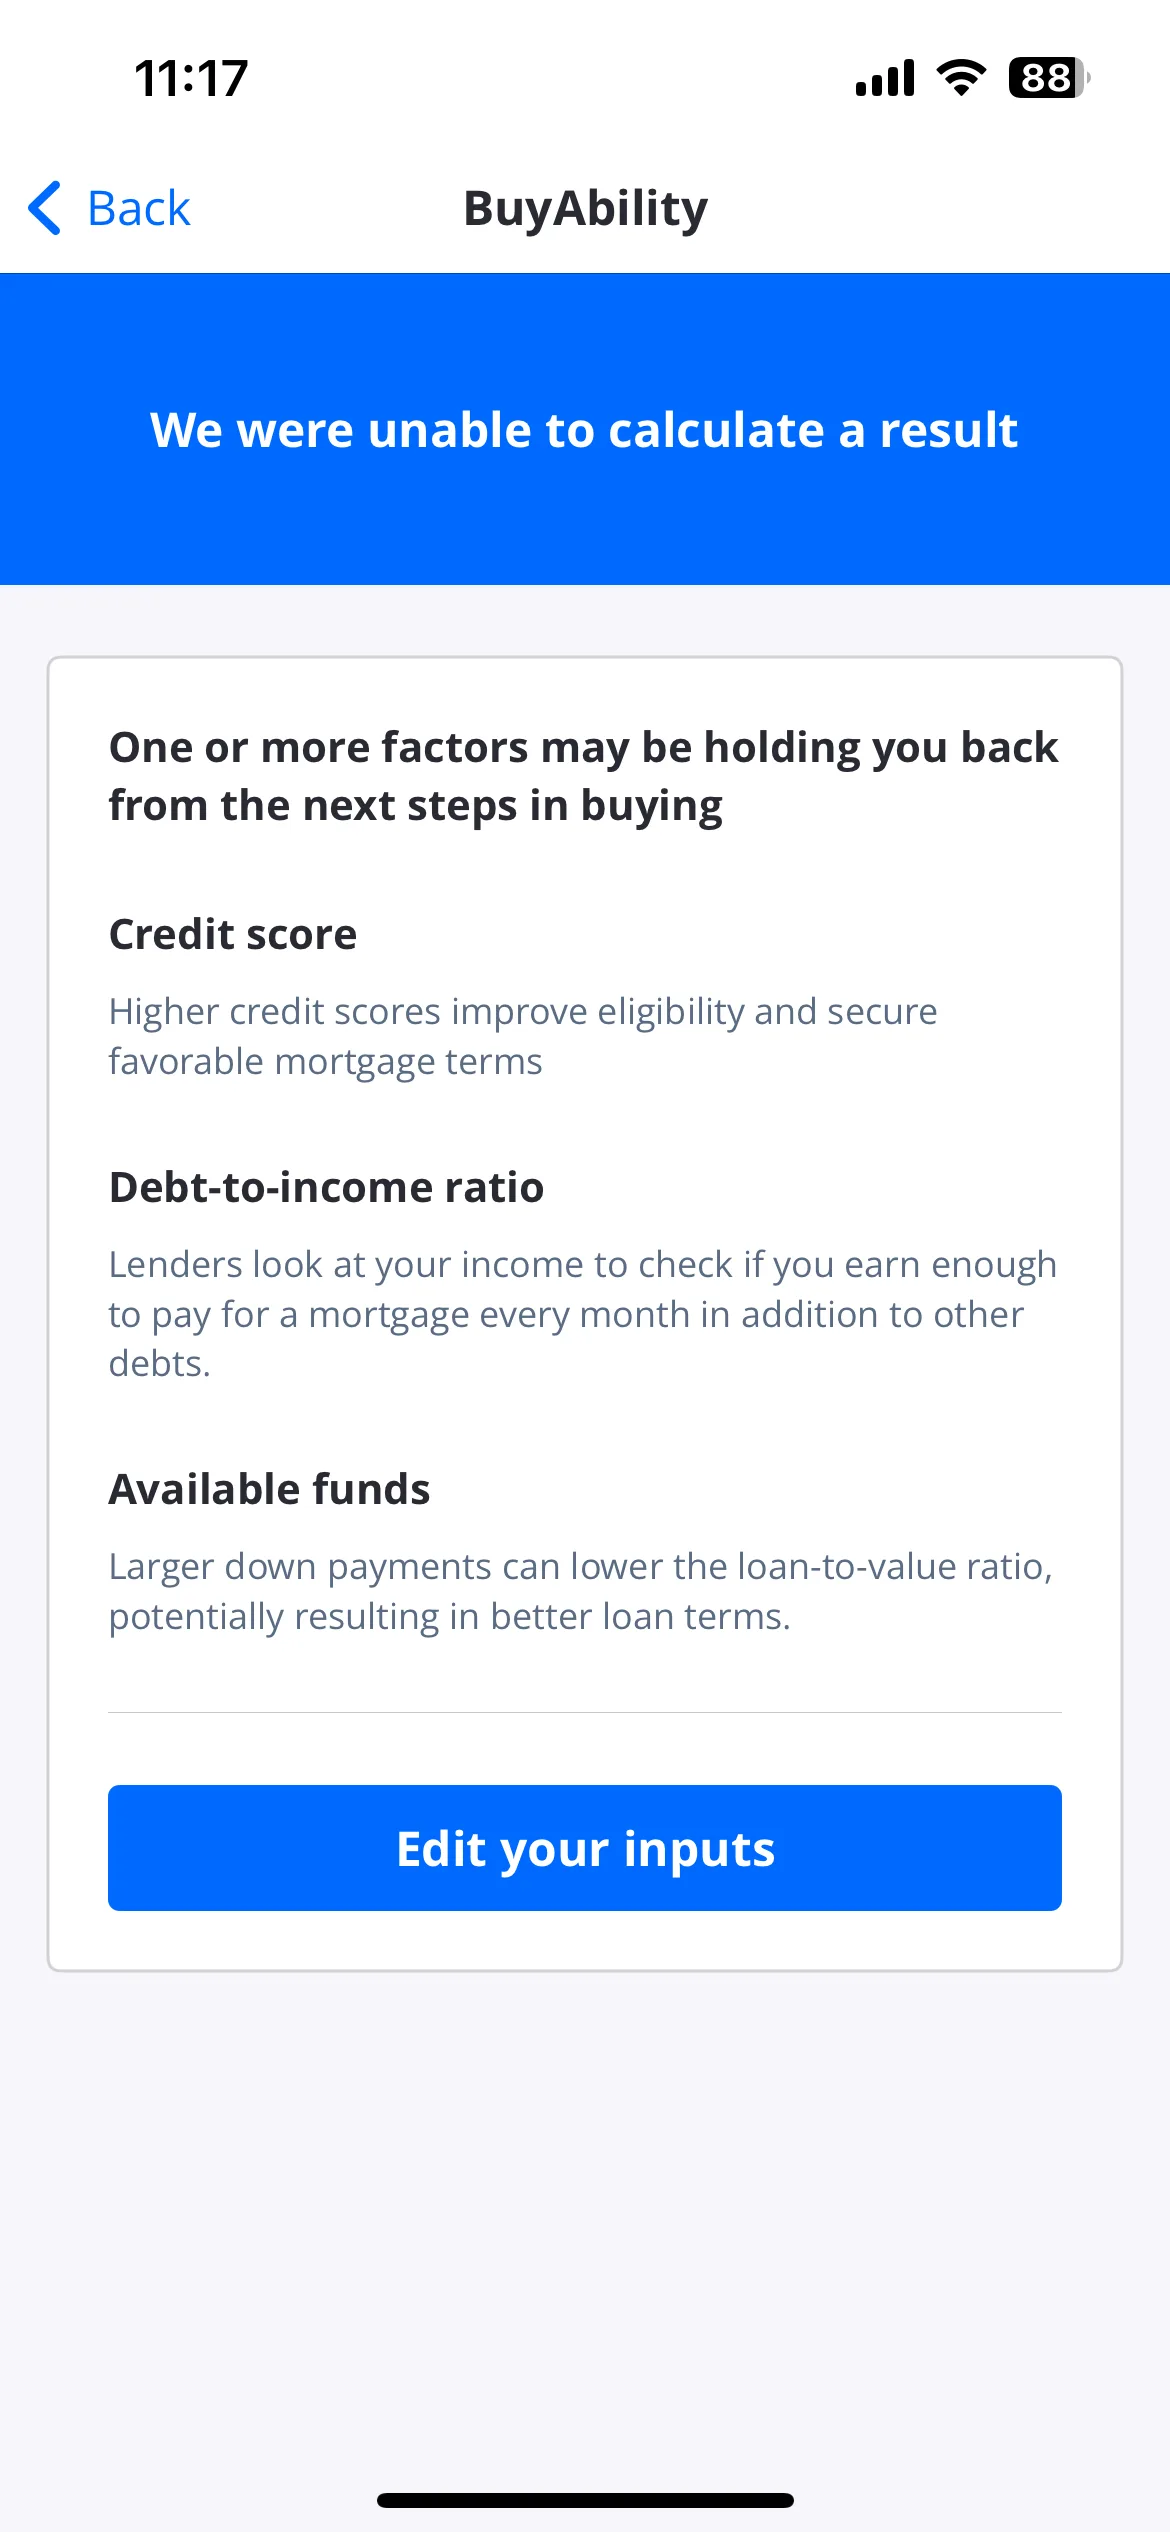Tap the home indicator bar at bottom
Viewport: 1170px width, 2532px height.
[x=585, y=2501]
